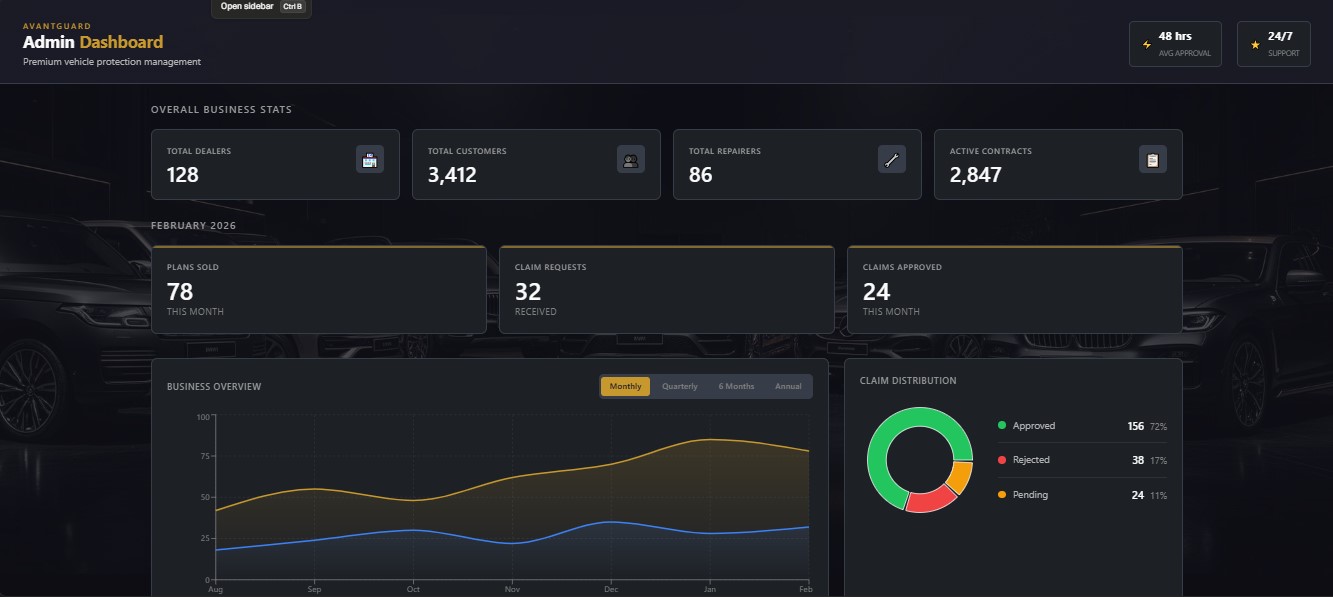
Task: Click the Claim Requests card showing 32
Action: click(667, 290)
